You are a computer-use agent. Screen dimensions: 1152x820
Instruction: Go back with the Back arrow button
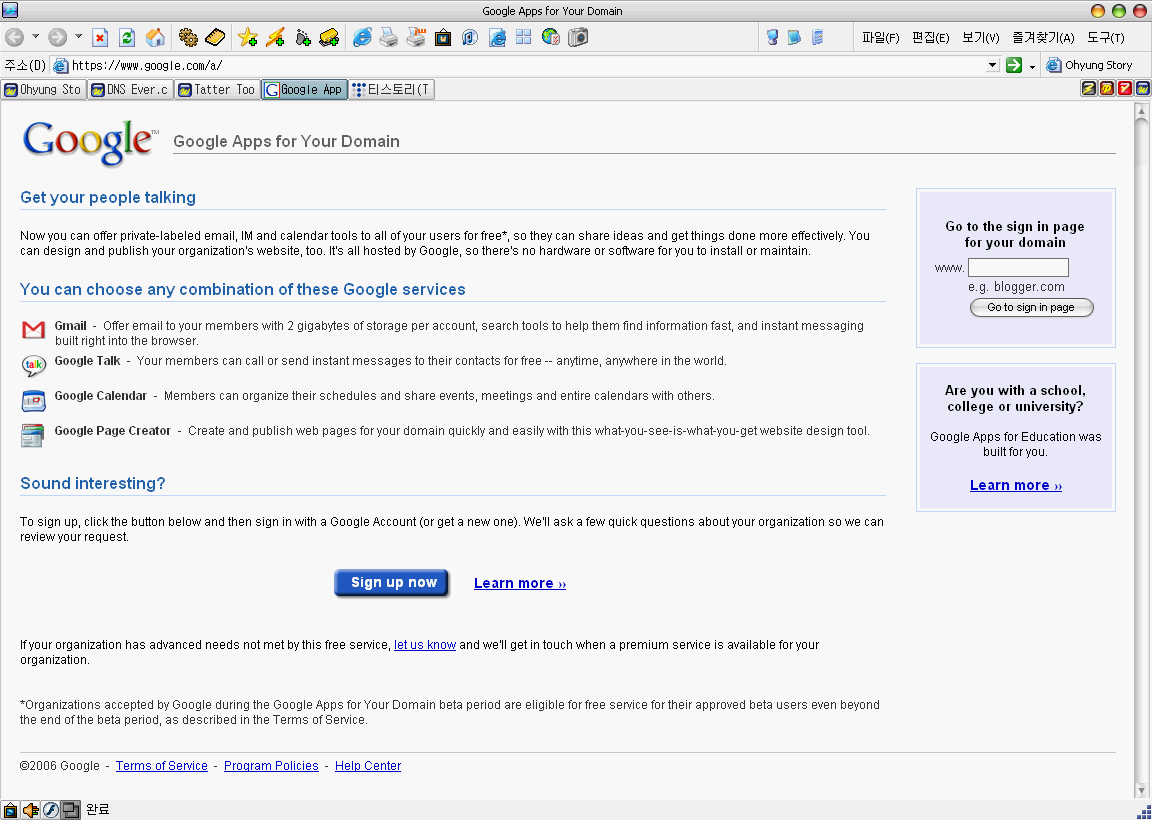(x=15, y=37)
